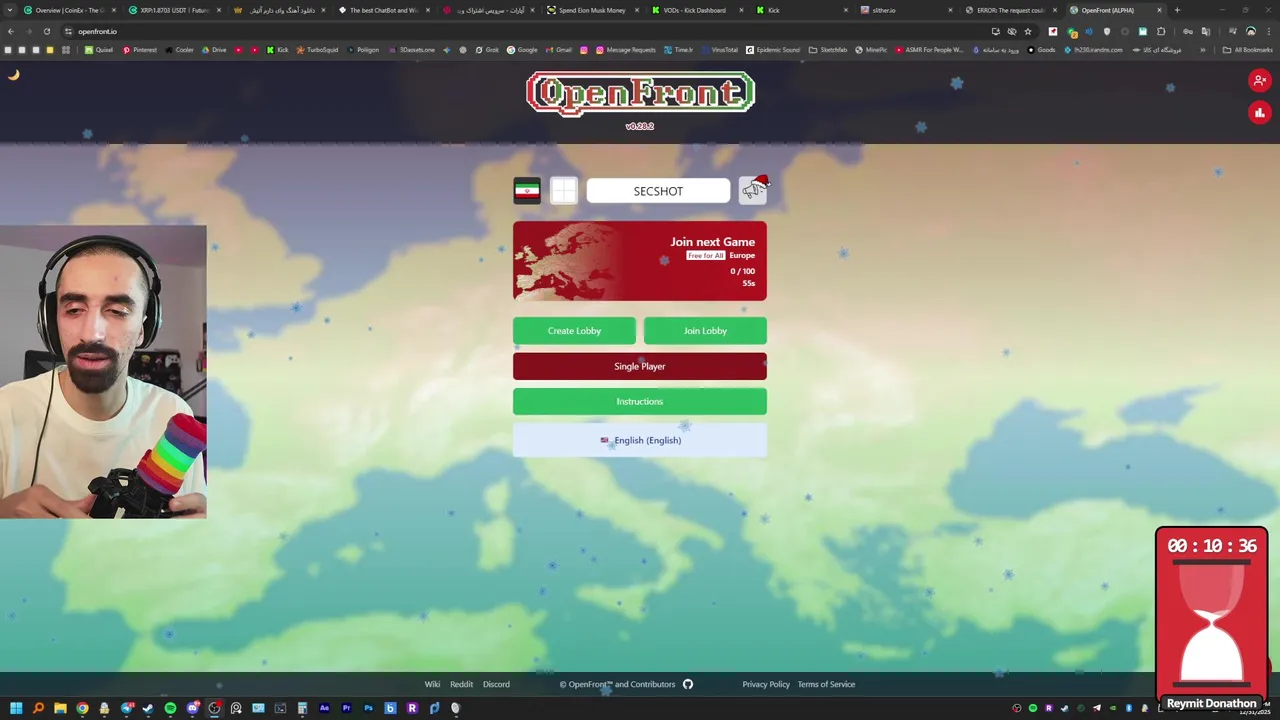1280x720 pixels.
Task: Open the TurboSquid bookmark
Action: [317, 49]
